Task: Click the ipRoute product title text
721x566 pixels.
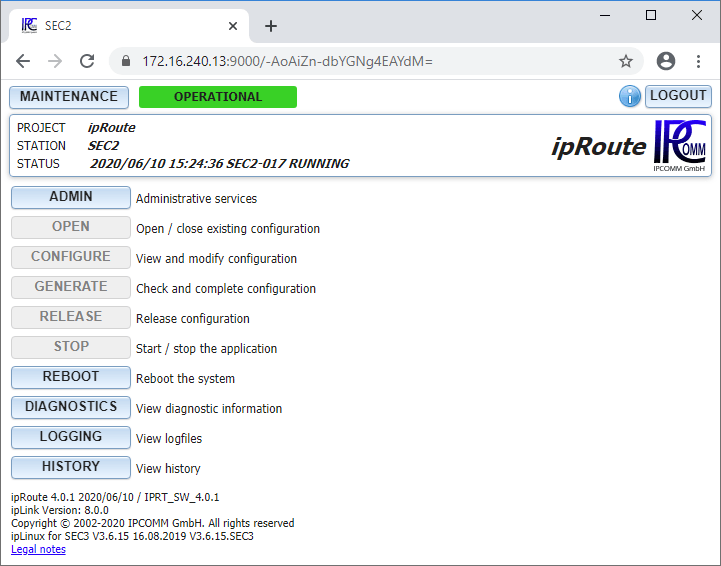Action: (599, 147)
